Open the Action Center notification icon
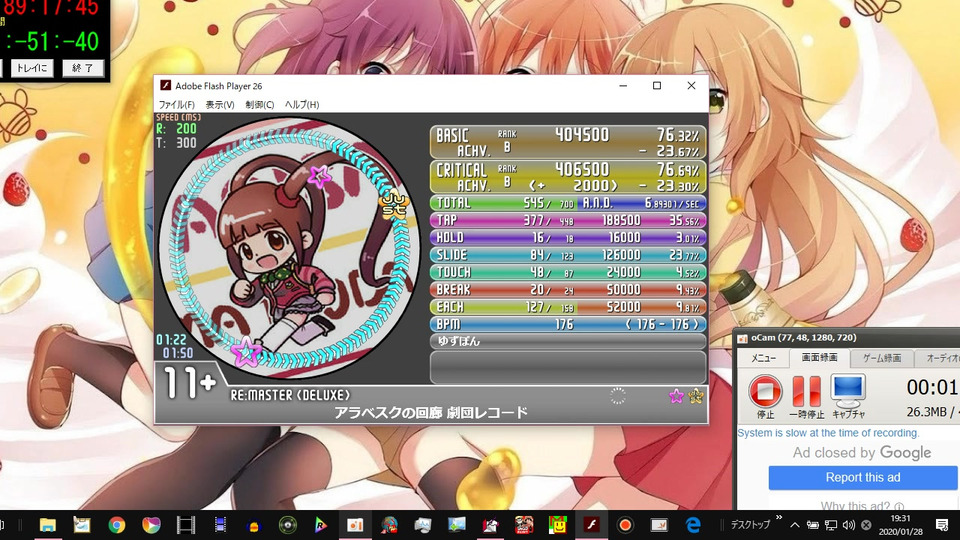960x540 pixels. click(x=942, y=525)
